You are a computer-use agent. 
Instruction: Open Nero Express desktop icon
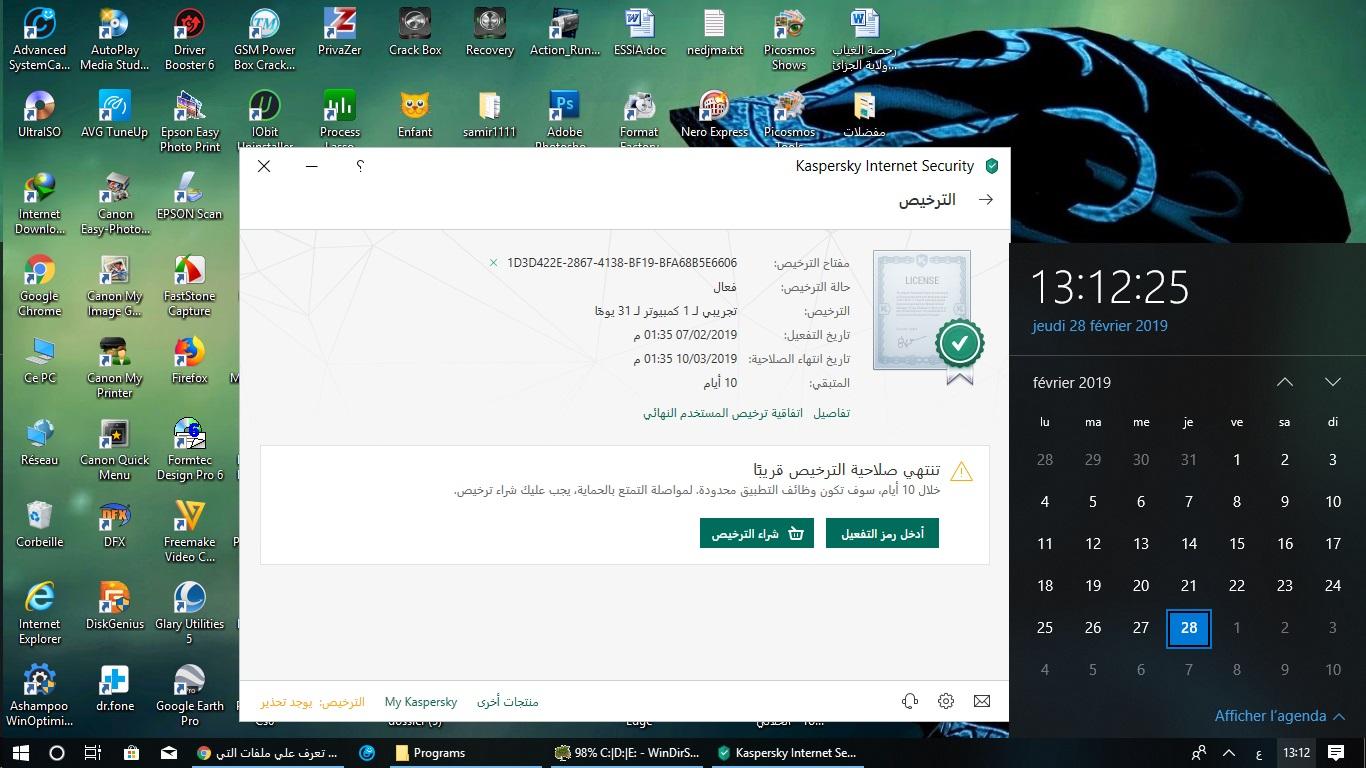[x=715, y=115]
